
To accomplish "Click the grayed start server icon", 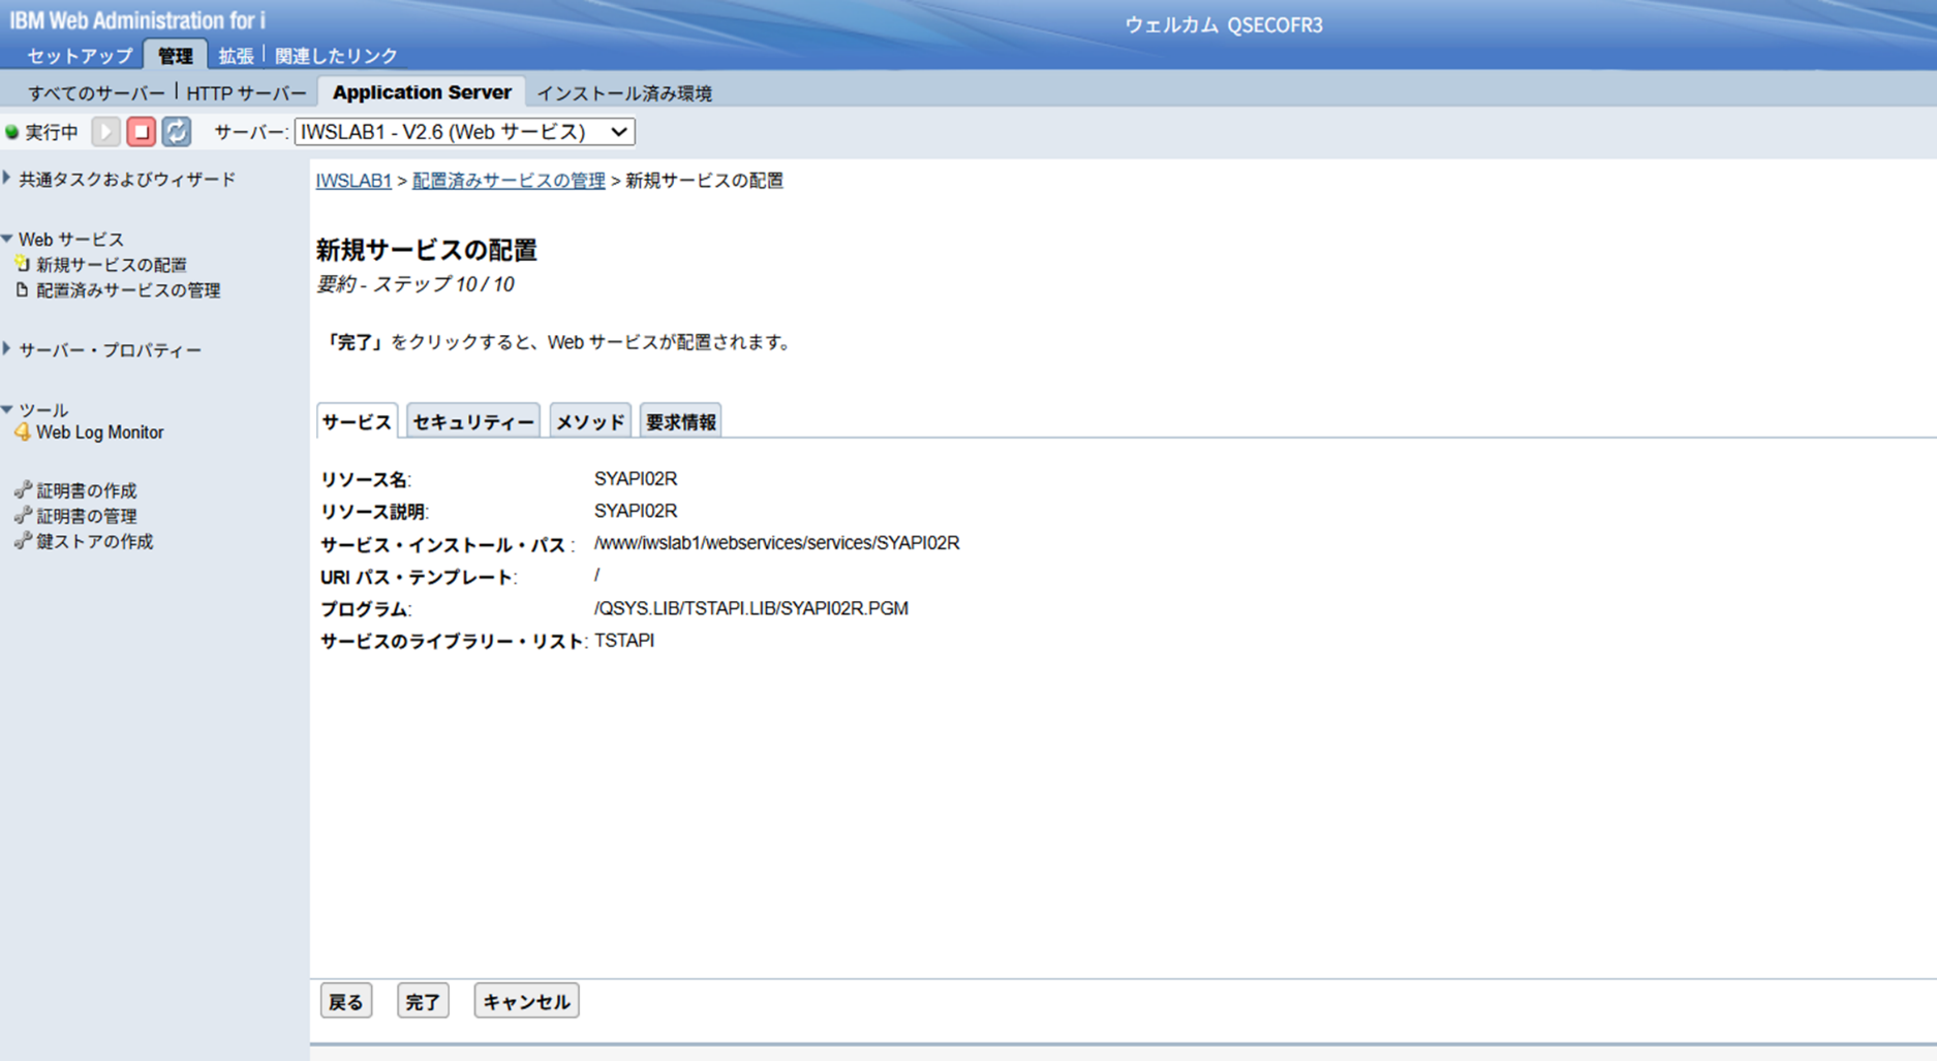I will click(x=106, y=132).
